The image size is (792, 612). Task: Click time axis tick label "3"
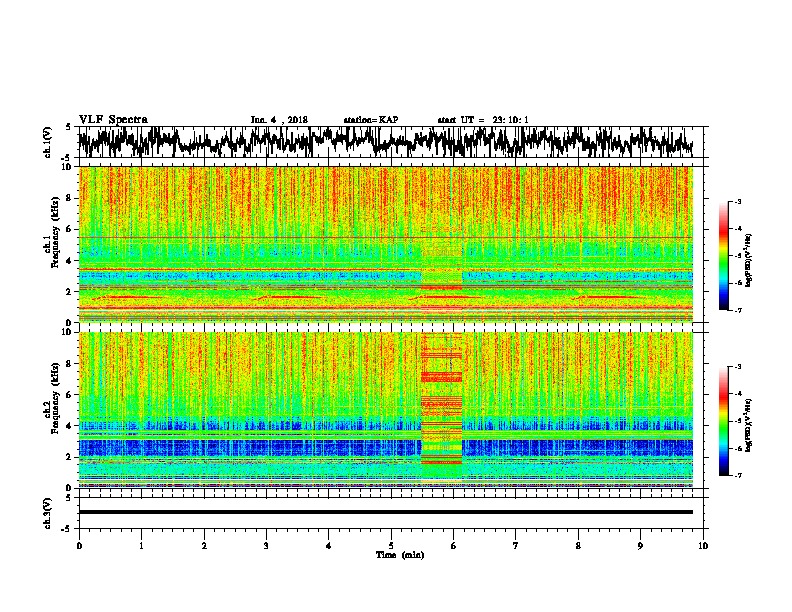tap(266, 546)
